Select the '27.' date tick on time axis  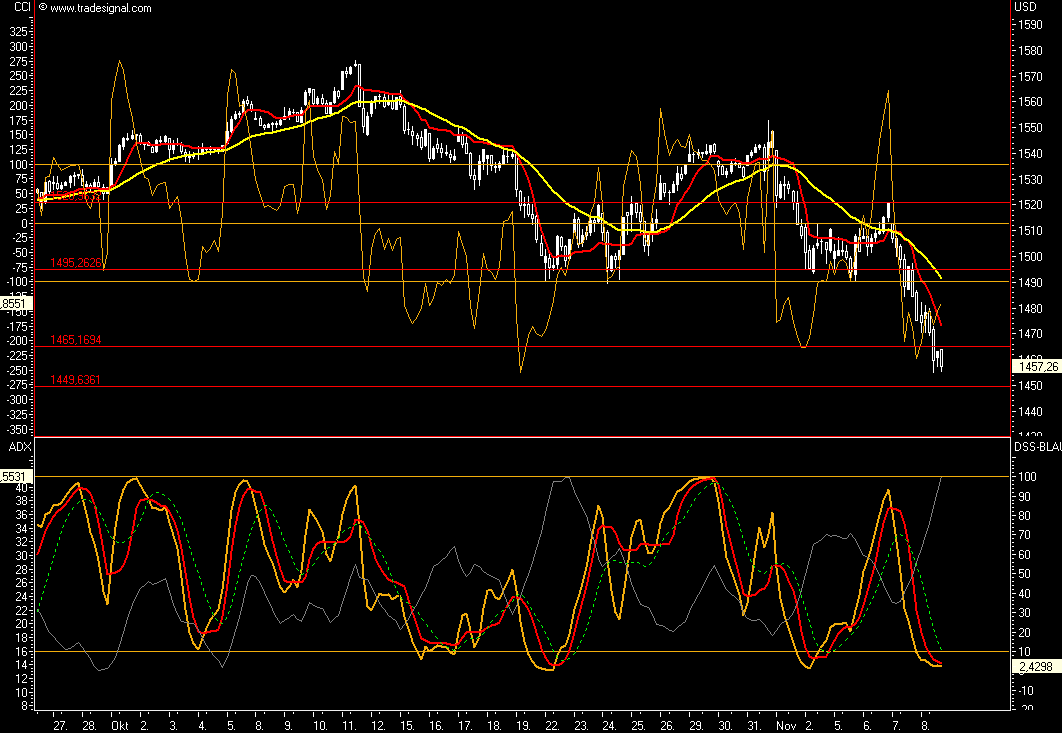[59, 724]
